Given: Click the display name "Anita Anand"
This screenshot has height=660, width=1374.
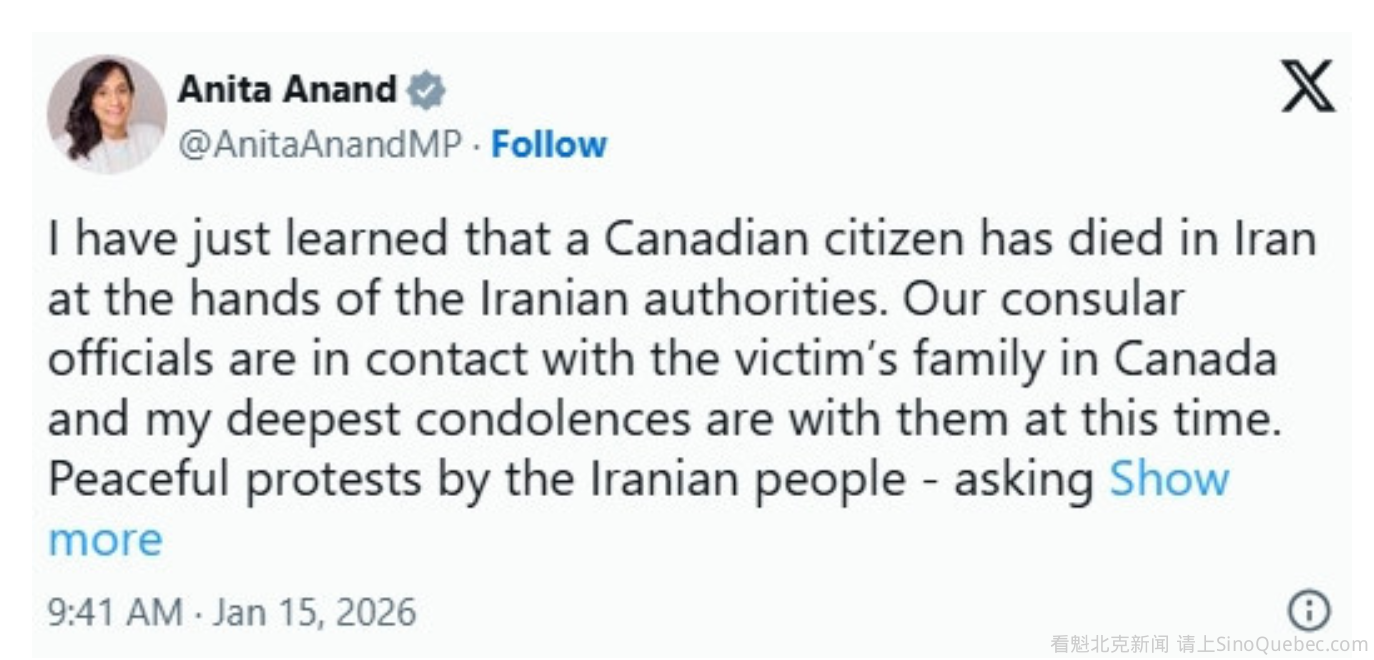Looking at the screenshot, I should point(287,90).
